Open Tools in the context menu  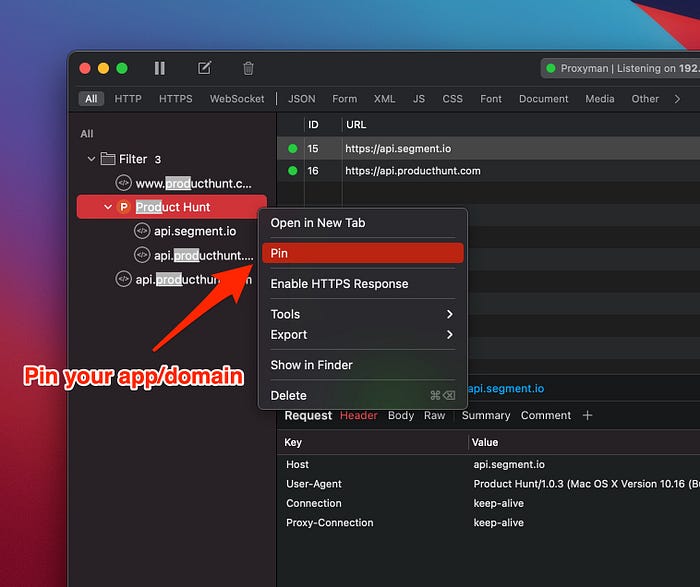363,314
